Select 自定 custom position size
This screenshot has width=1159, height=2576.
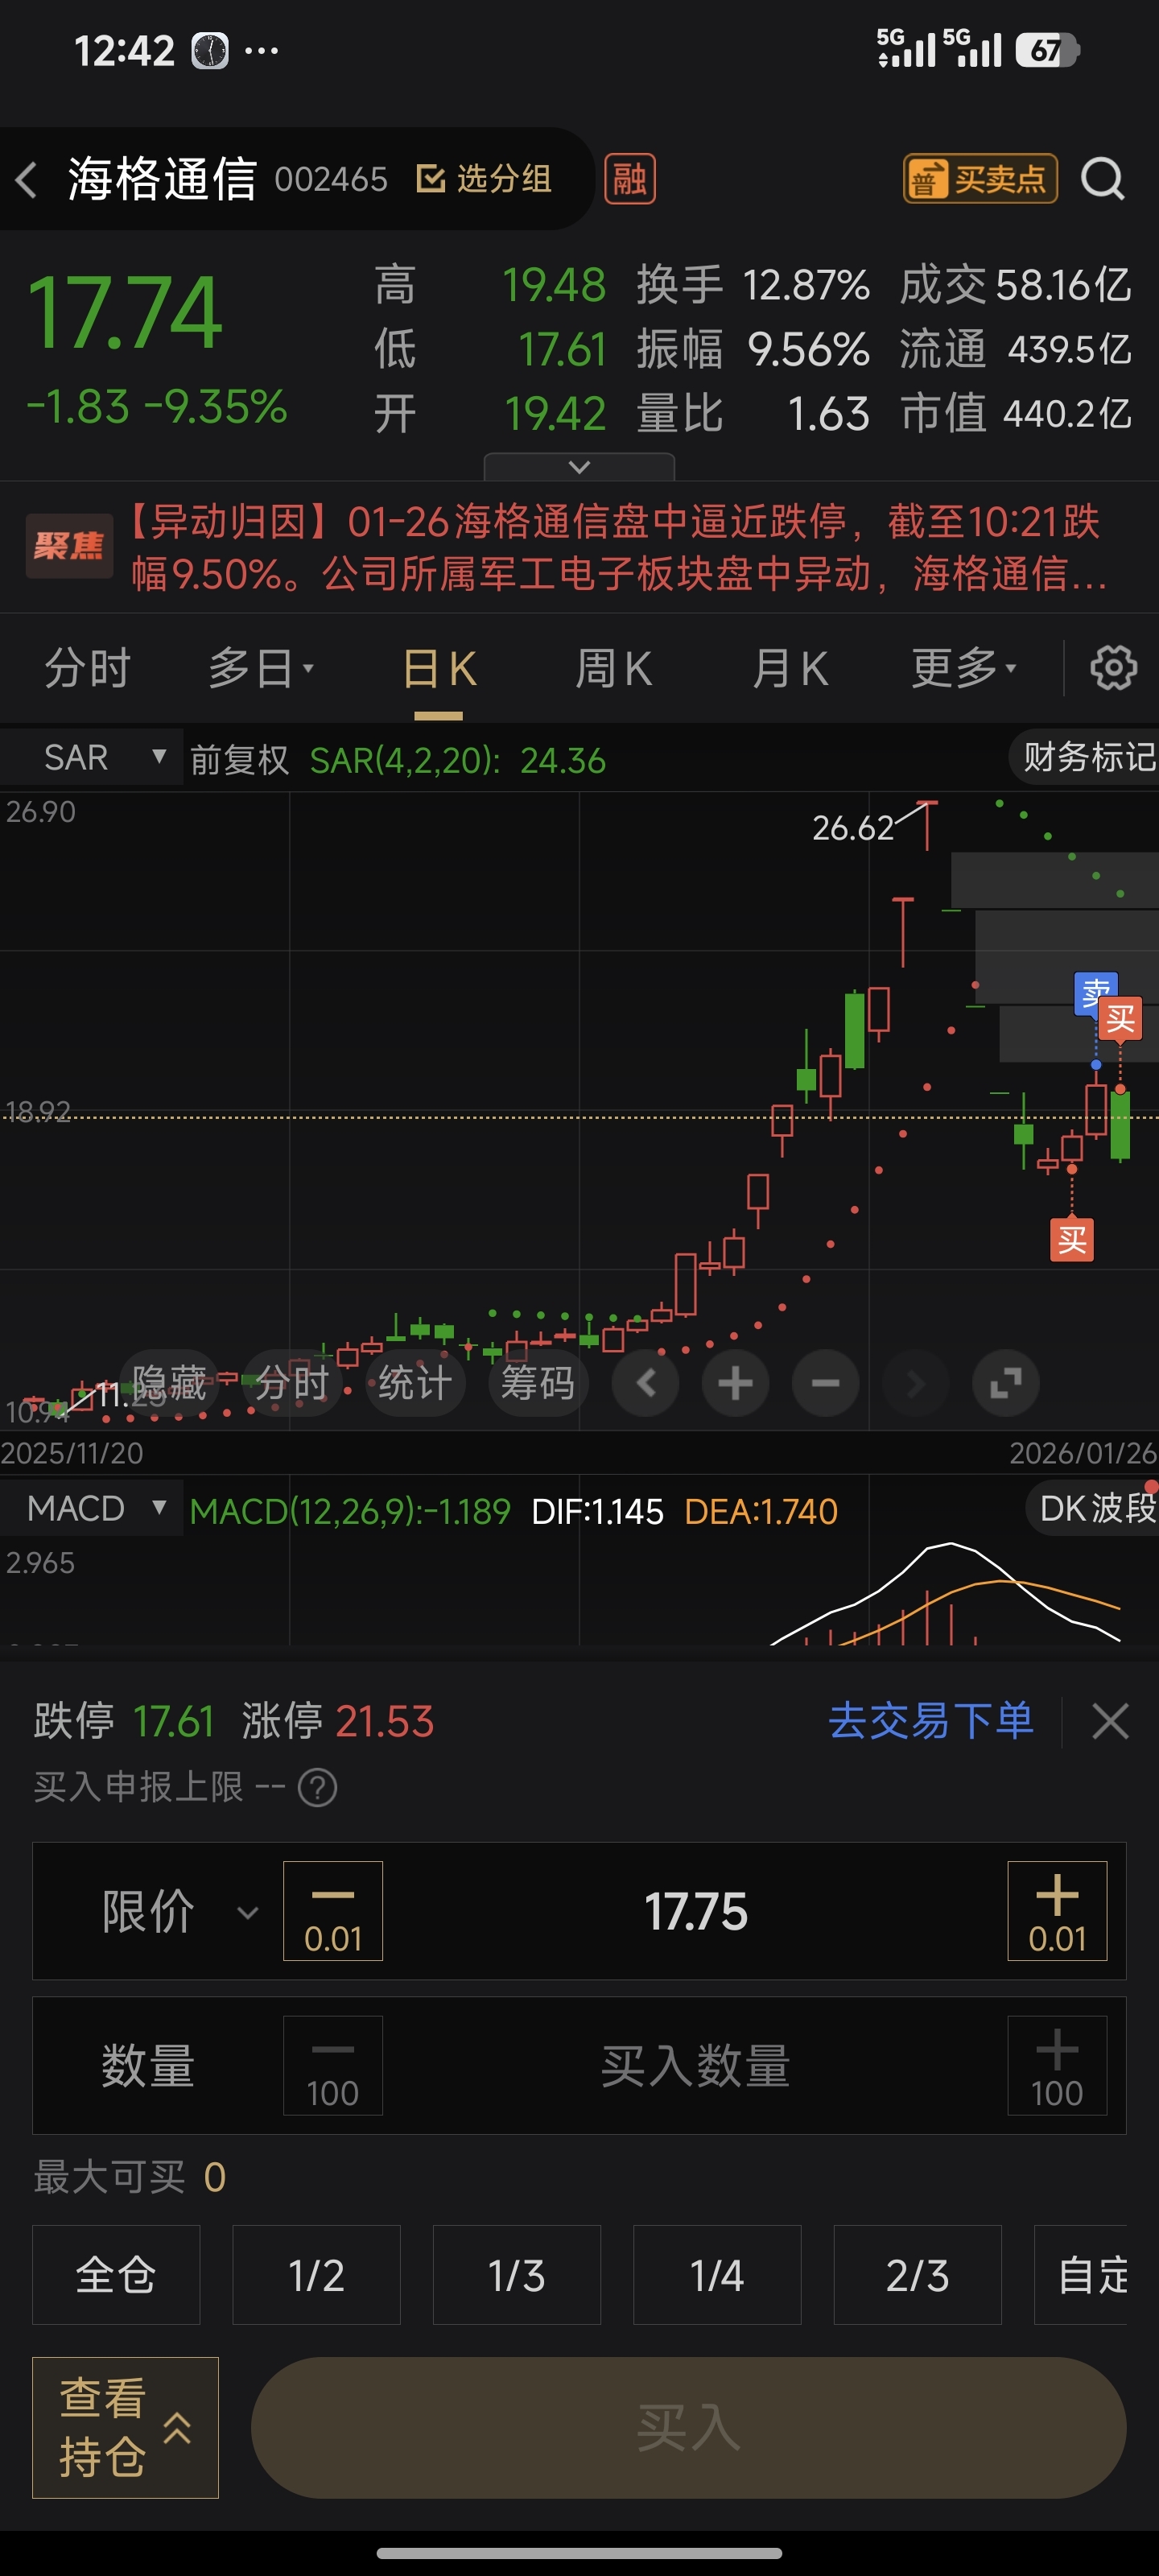click(x=1081, y=2275)
